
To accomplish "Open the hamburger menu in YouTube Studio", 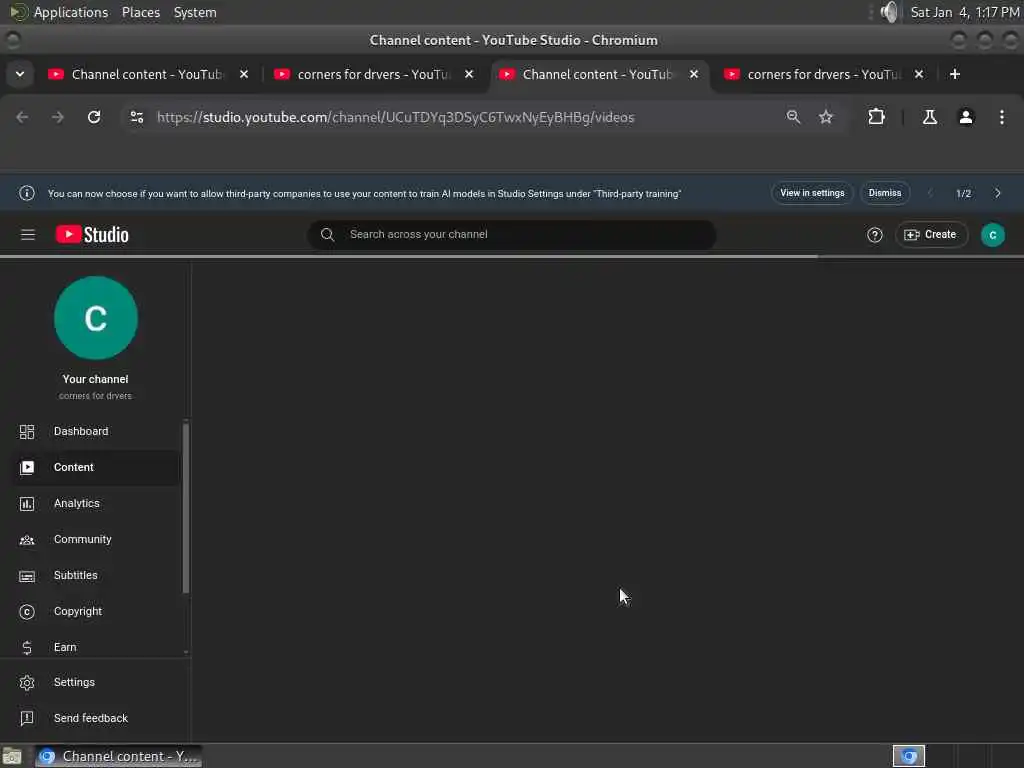I will [x=27, y=234].
